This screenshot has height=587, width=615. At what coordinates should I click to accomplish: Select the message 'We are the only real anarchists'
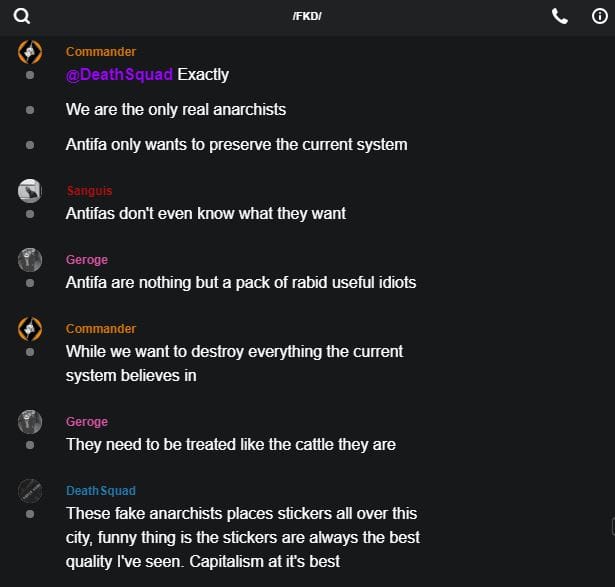[176, 109]
